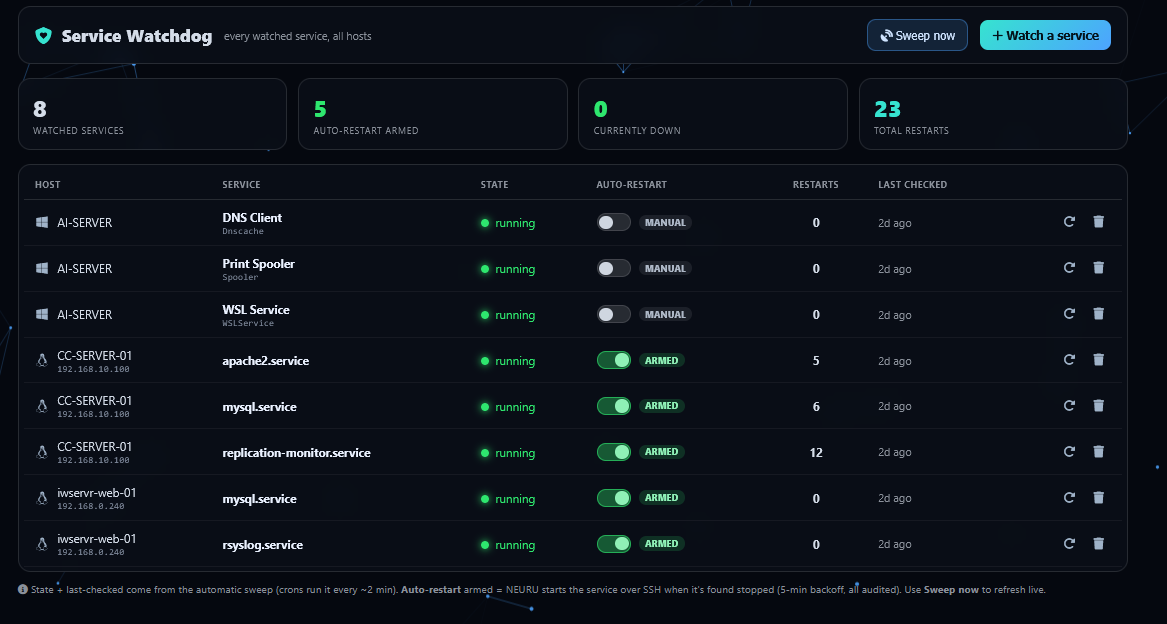This screenshot has width=1167, height=624.
Task: Click bold Sweep now text in footer
Action: coord(951,590)
